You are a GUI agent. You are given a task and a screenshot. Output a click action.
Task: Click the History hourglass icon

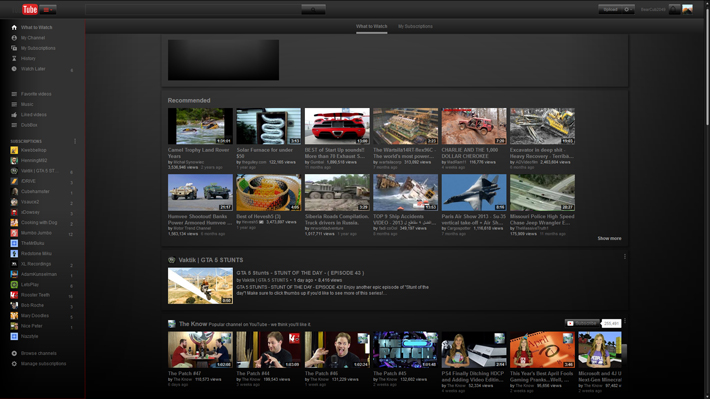click(x=14, y=58)
